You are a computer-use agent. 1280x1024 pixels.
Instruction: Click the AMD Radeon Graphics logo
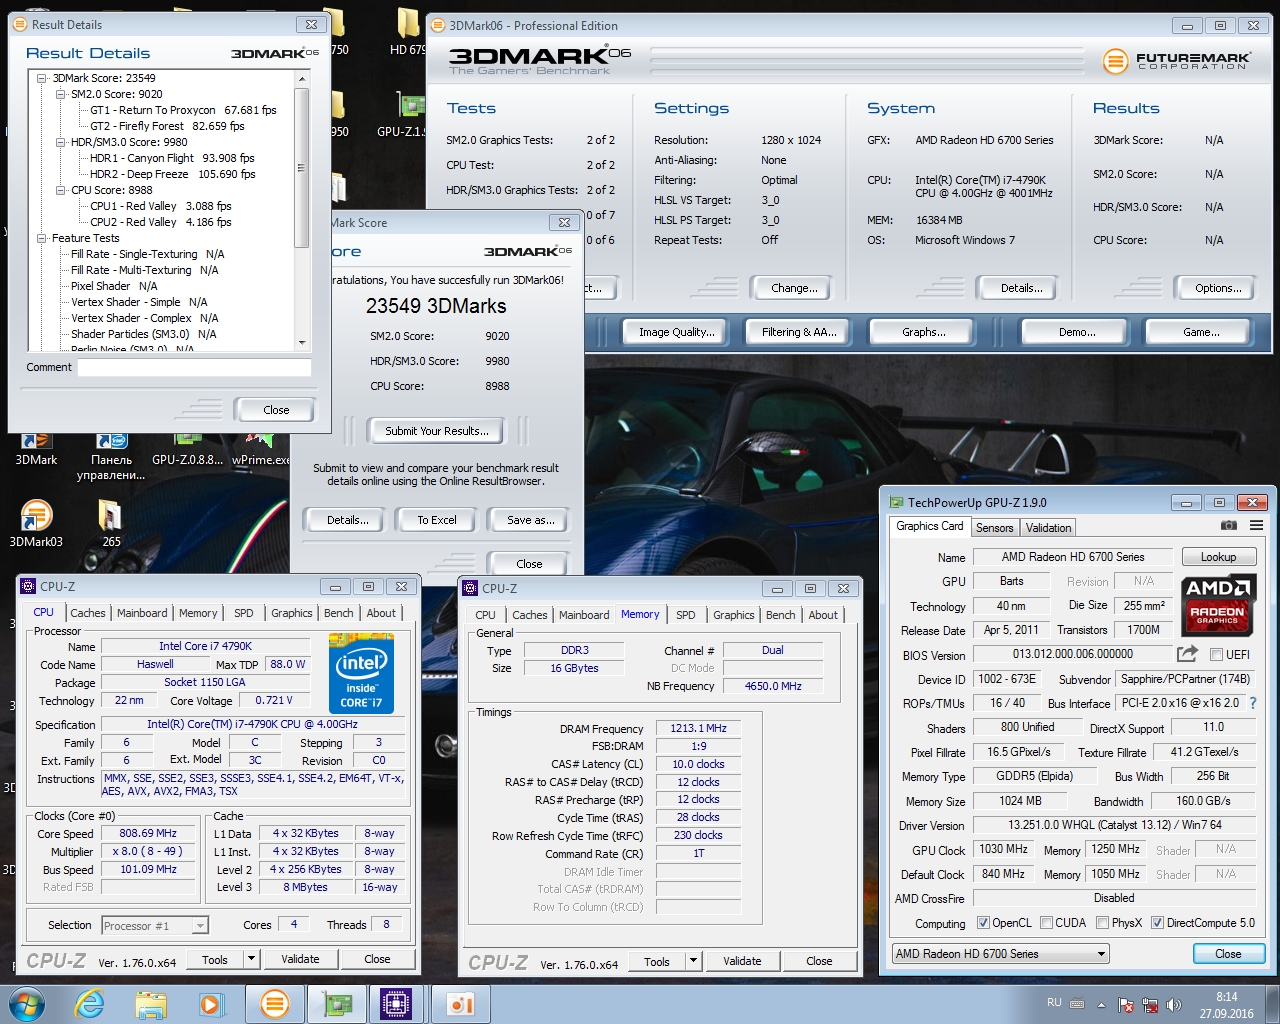coord(1218,603)
